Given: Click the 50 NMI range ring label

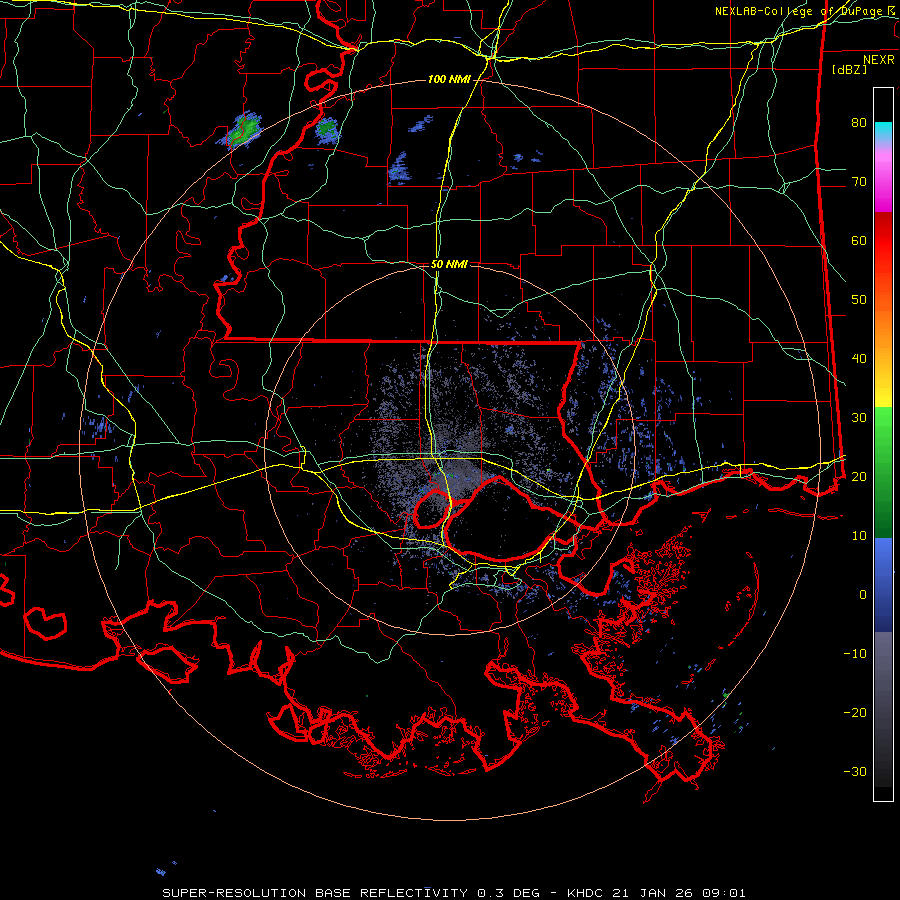Looking at the screenshot, I should point(449,264).
